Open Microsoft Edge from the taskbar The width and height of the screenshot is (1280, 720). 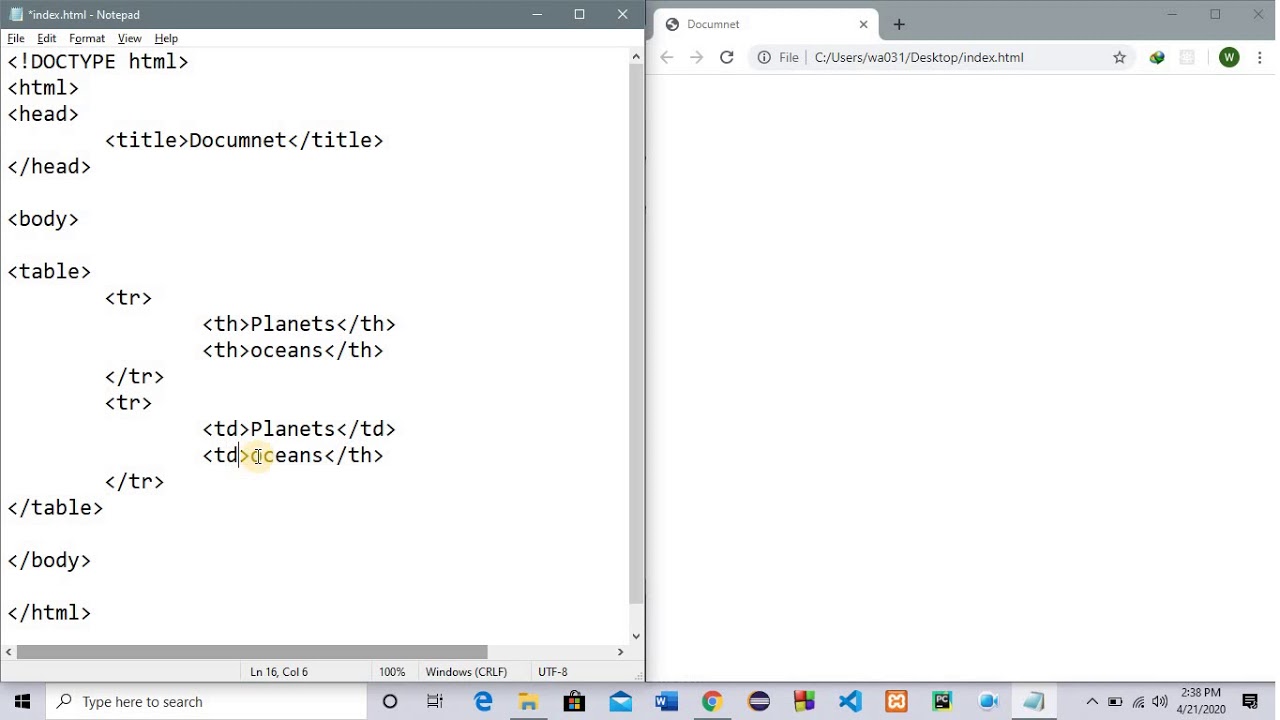(x=483, y=702)
